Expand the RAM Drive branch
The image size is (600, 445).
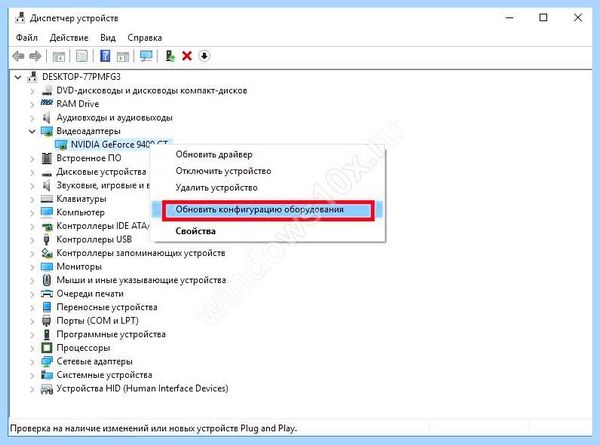pos(32,104)
